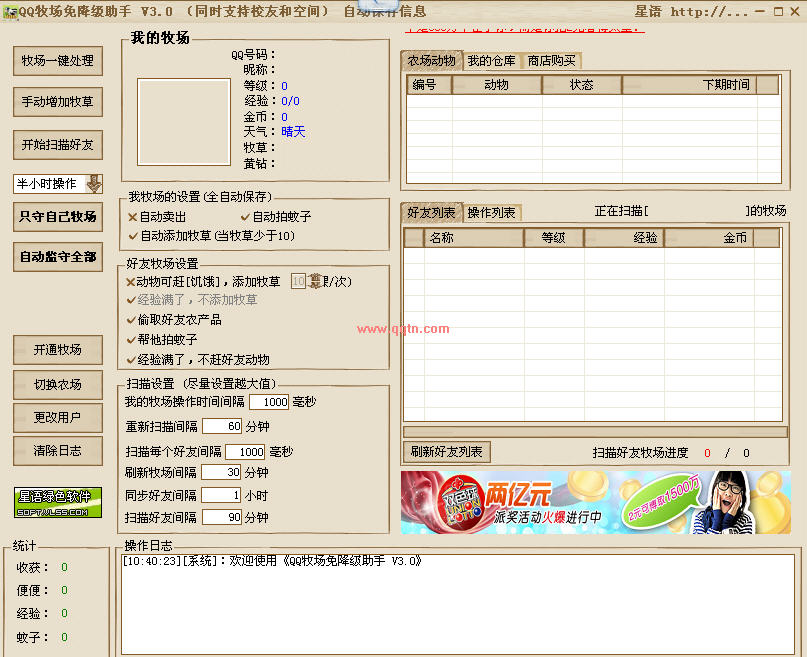Click the 牧场一键处理 button

58,61
